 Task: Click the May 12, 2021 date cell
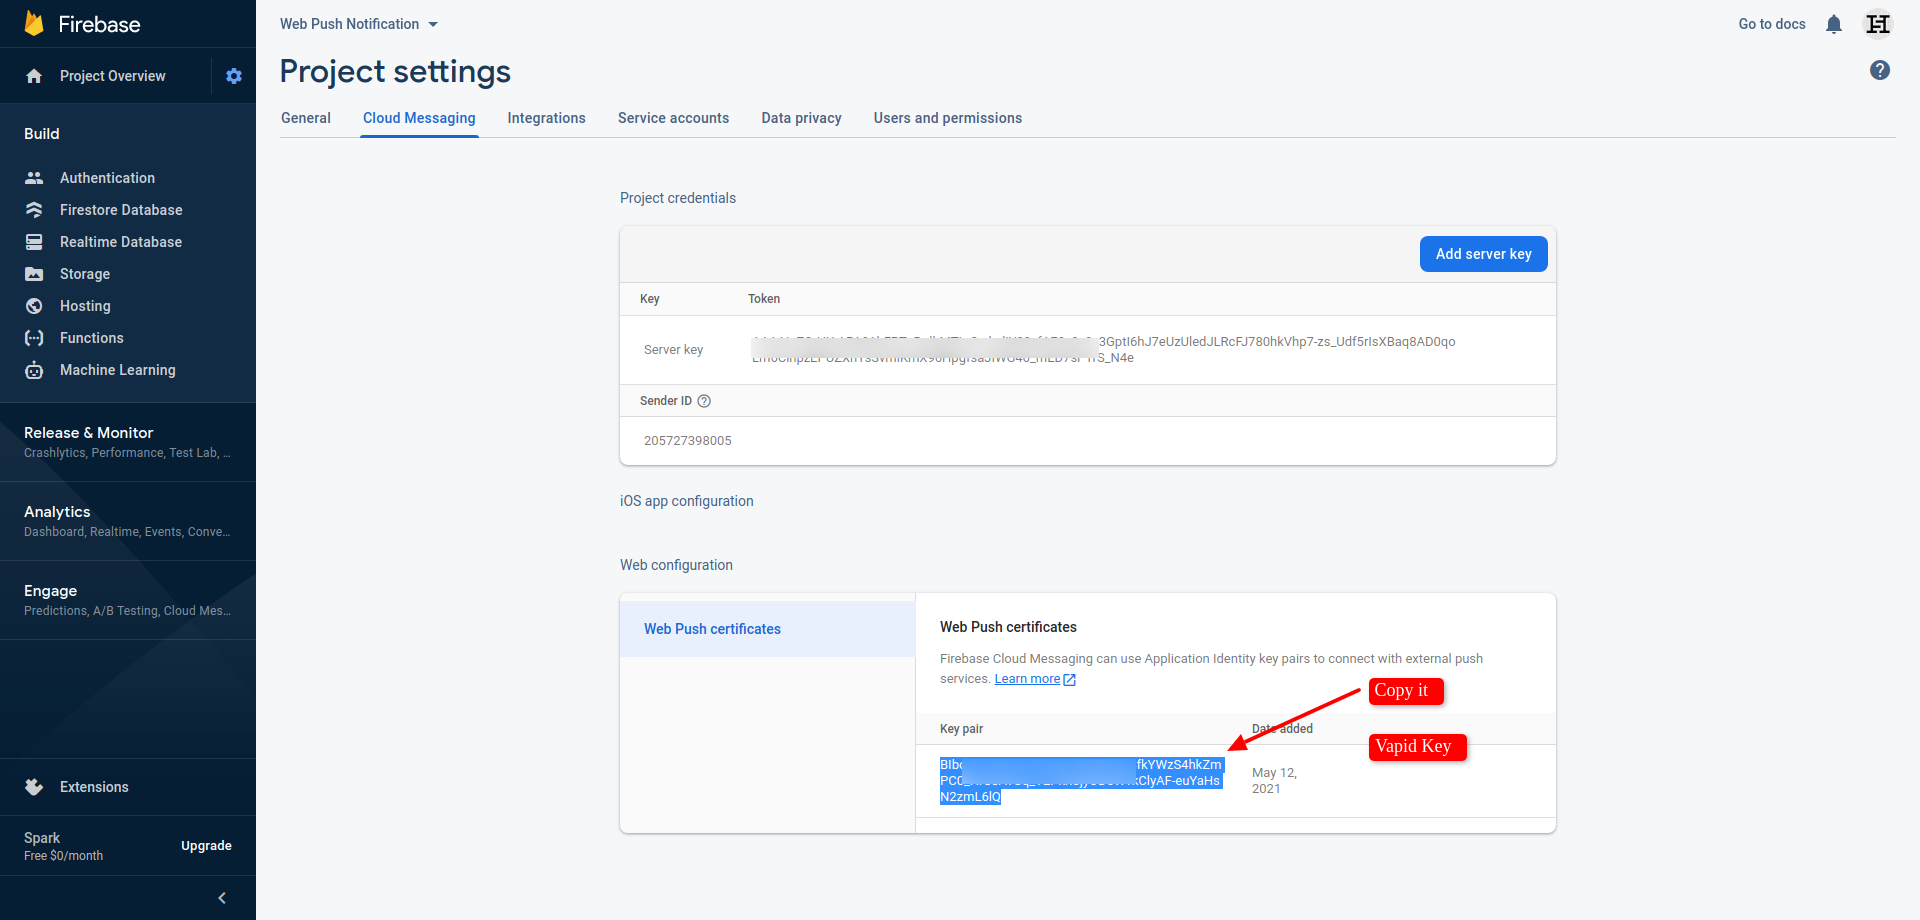tap(1274, 781)
